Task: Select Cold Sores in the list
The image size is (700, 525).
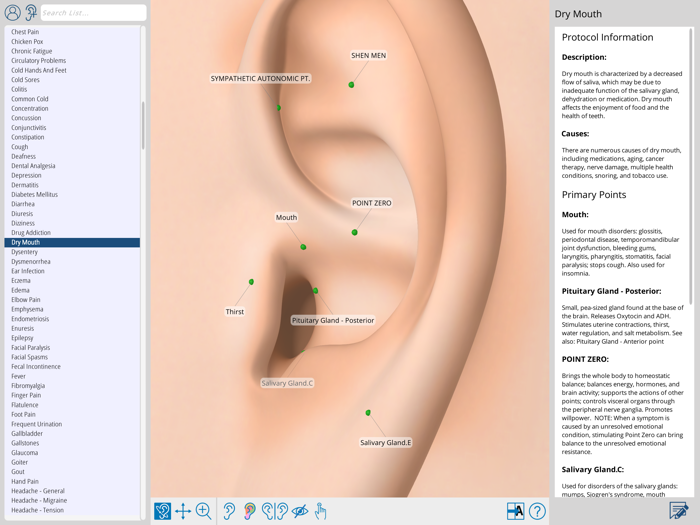Action: (x=72, y=80)
